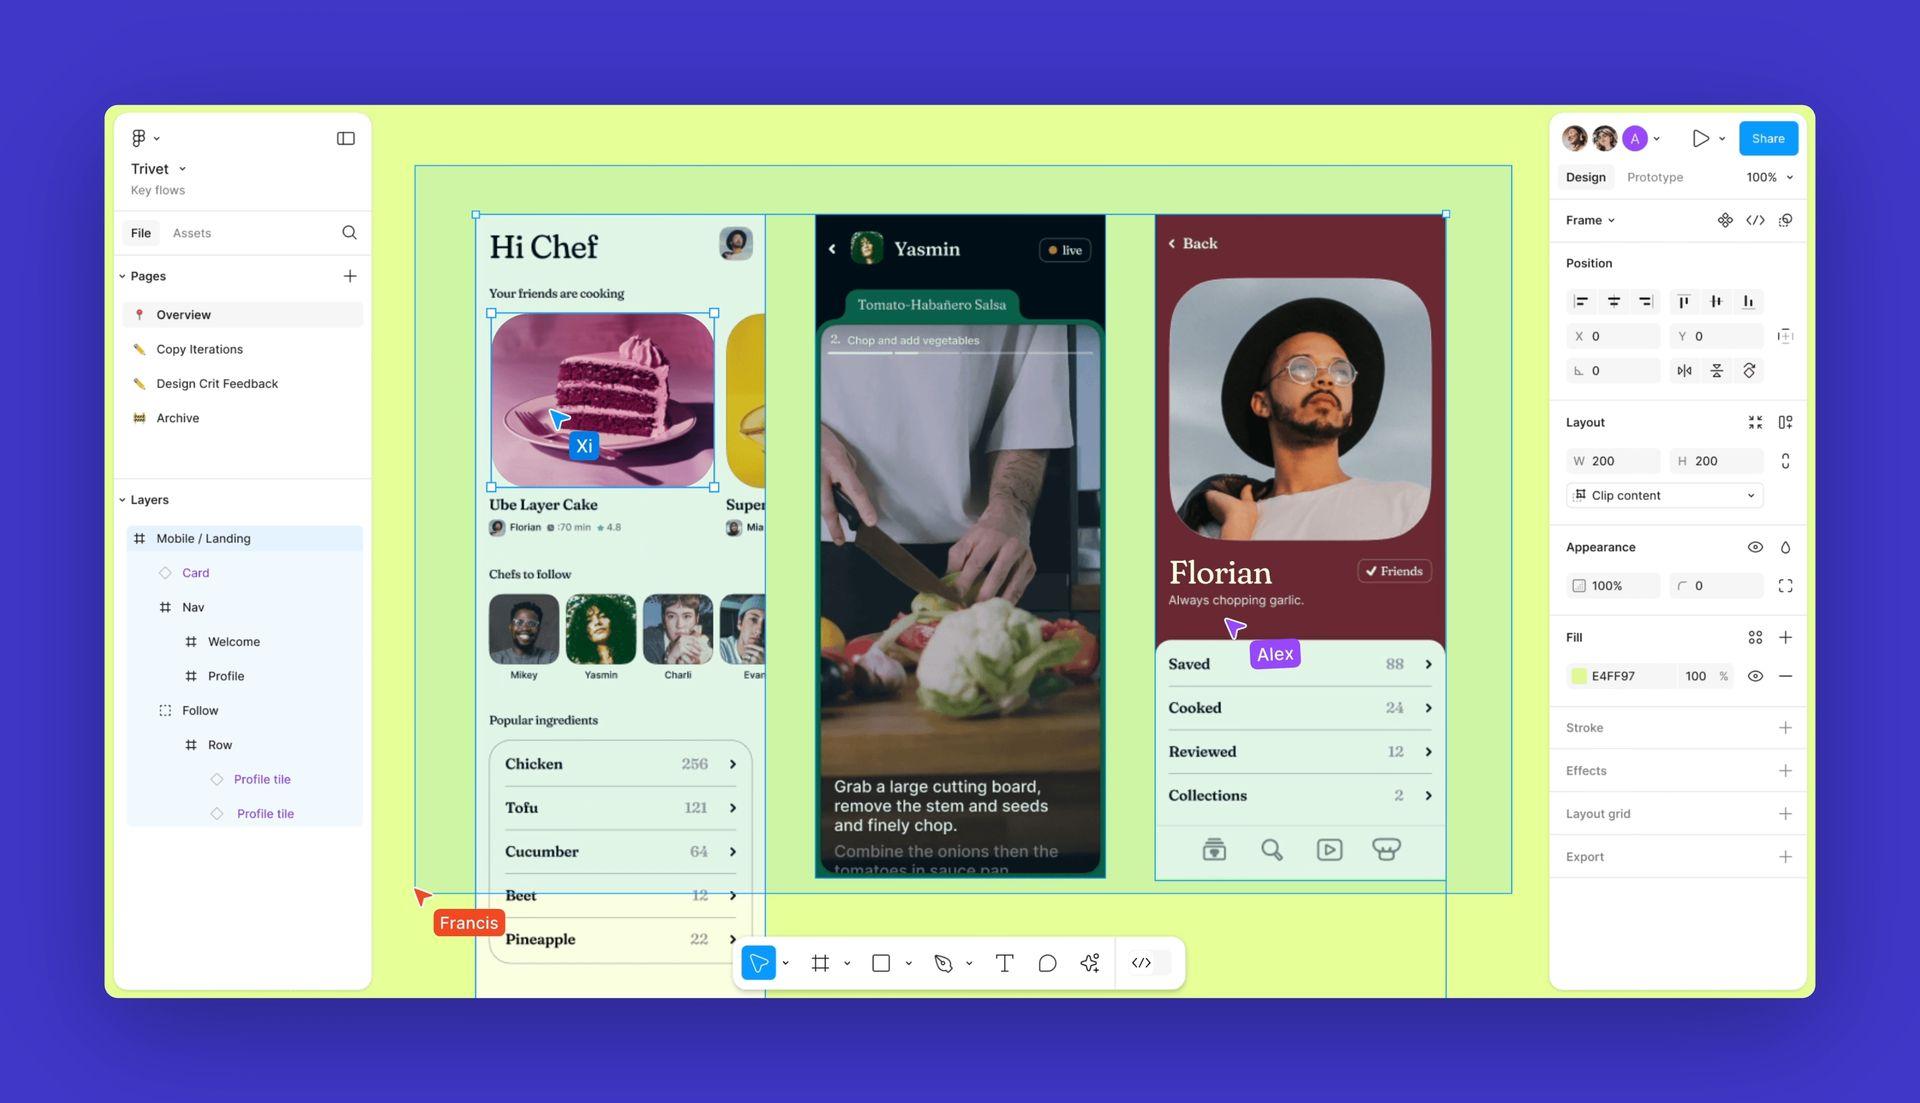Select the Frame tool in toolbar
Viewport: 1920px width, 1103px height.
point(819,962)
